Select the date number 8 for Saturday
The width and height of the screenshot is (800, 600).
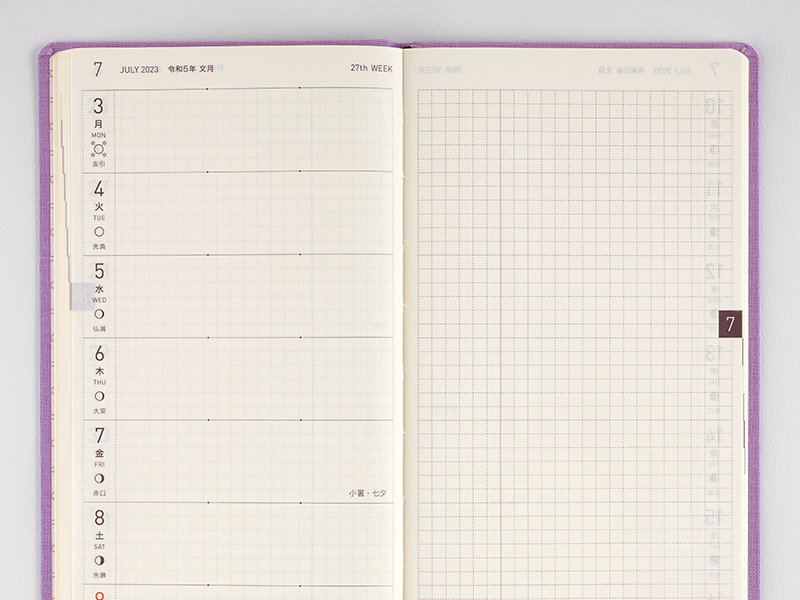click(99, 519)
